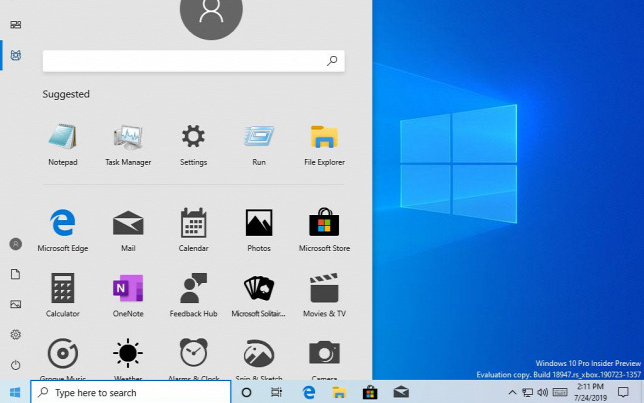Launch Task Manager from the Start menu
644x403 pixels.
pos(128,139)
